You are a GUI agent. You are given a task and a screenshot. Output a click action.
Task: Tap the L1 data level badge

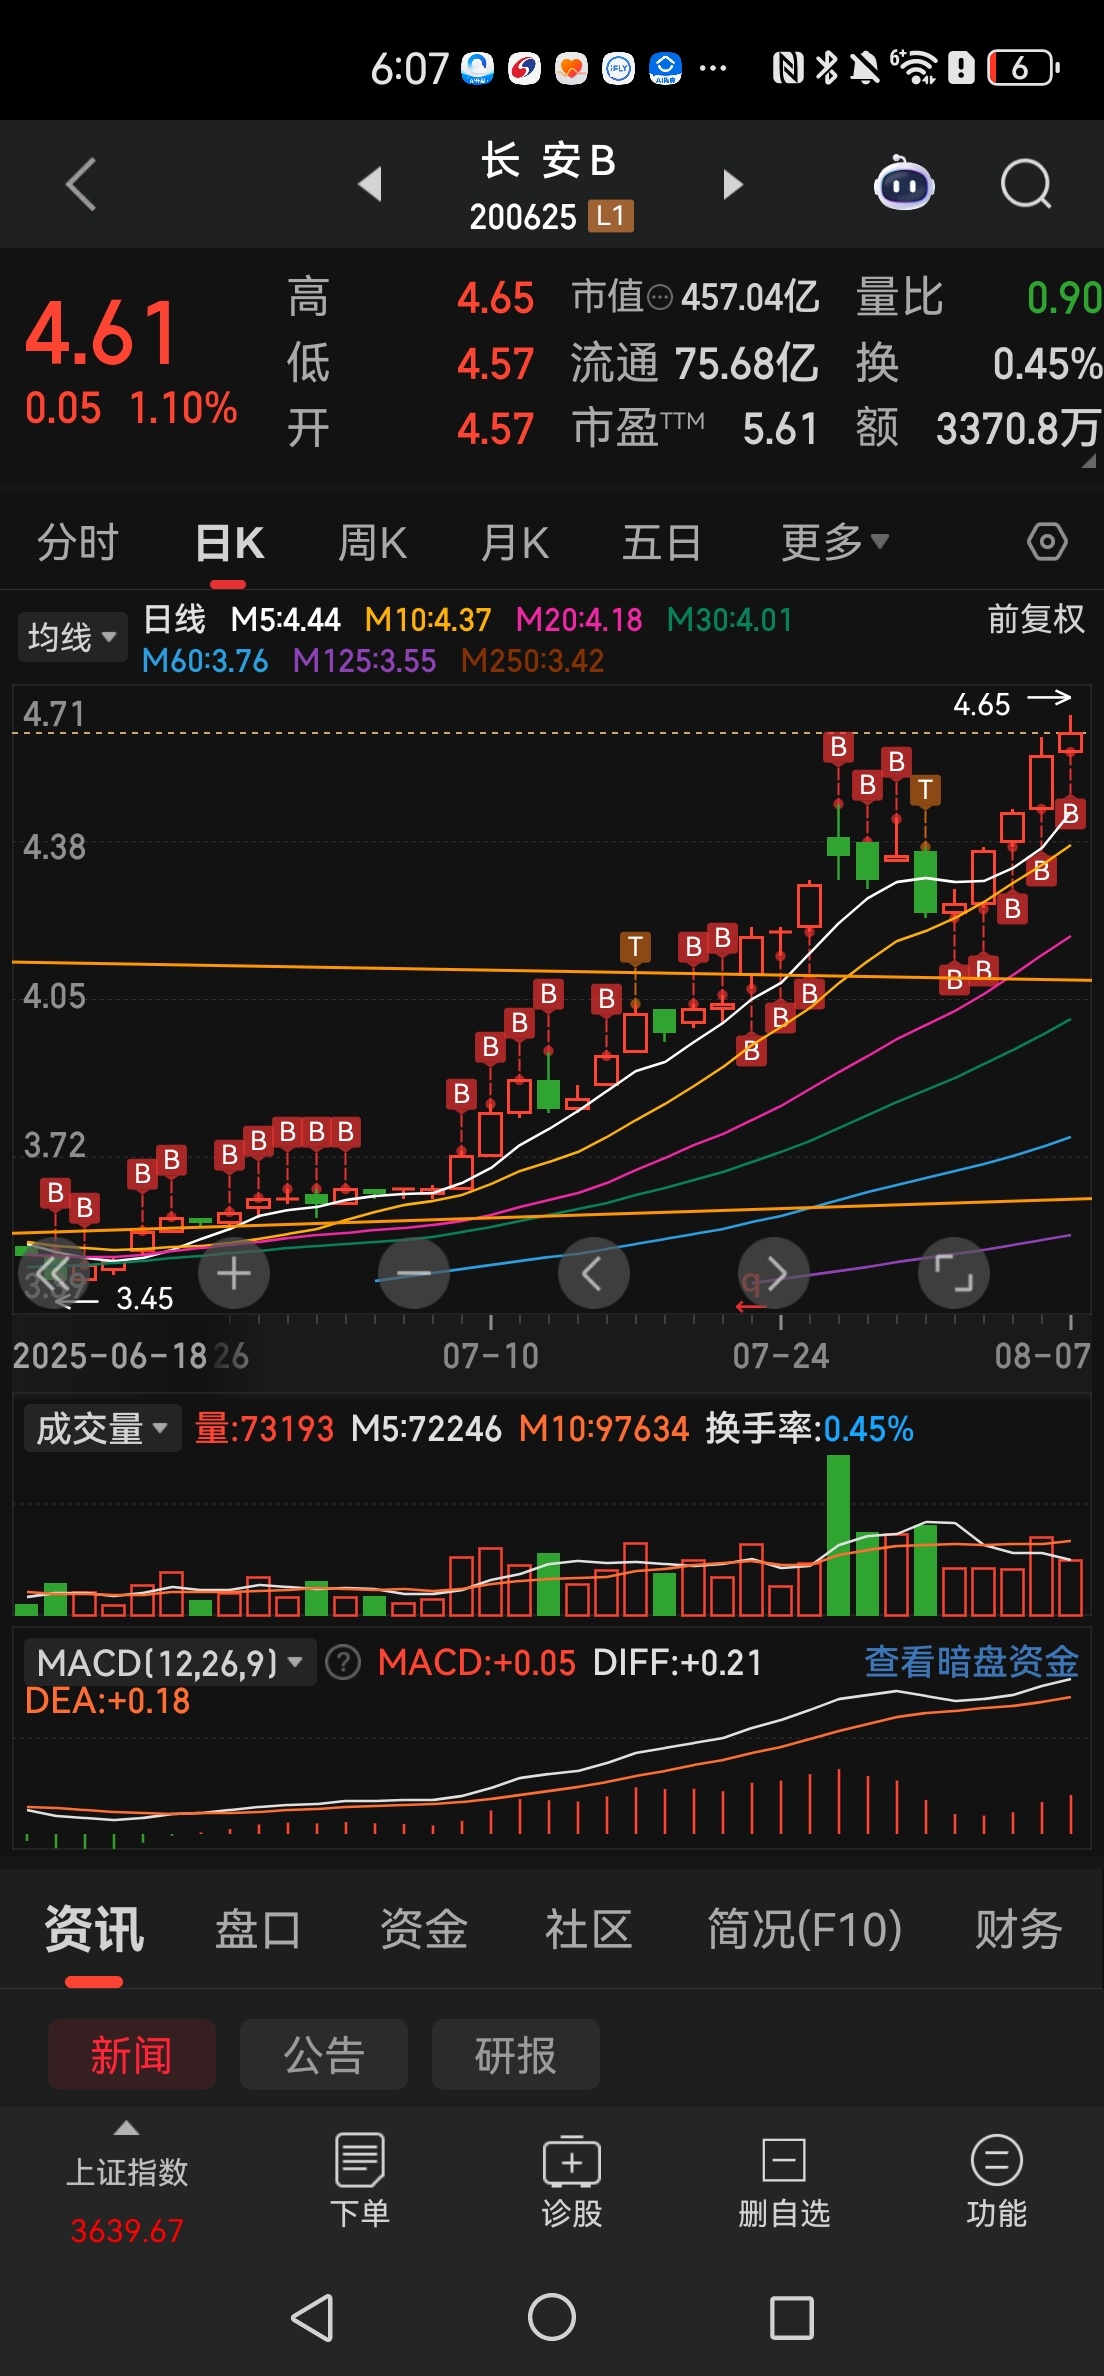click(610, 216)
